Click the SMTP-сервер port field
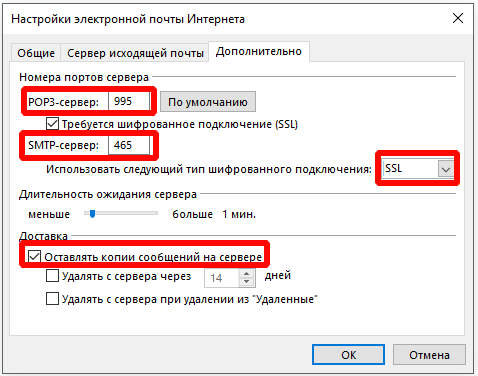 (129, 145)
